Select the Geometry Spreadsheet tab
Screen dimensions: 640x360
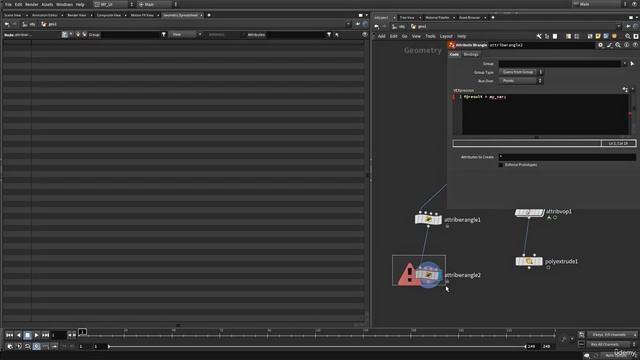tap(180, 15)
